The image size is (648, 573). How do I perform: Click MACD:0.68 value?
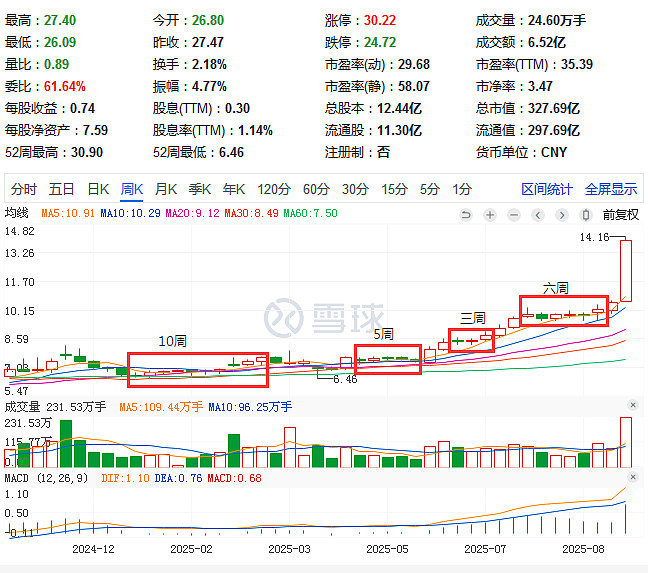(234, 478)
